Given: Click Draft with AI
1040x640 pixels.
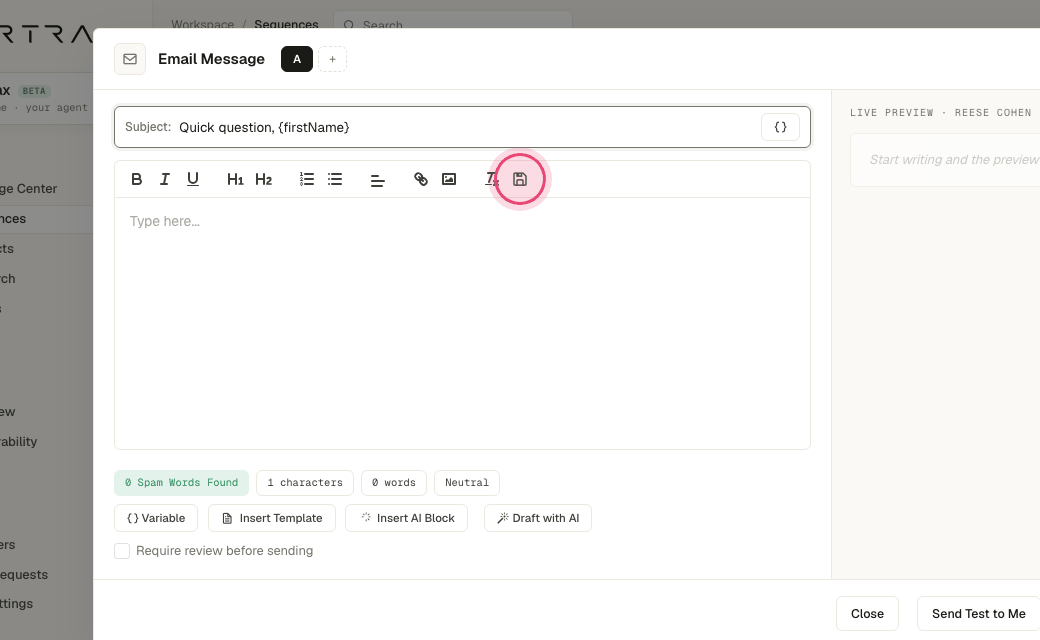Looking at the screenshot, I should 538,518.
